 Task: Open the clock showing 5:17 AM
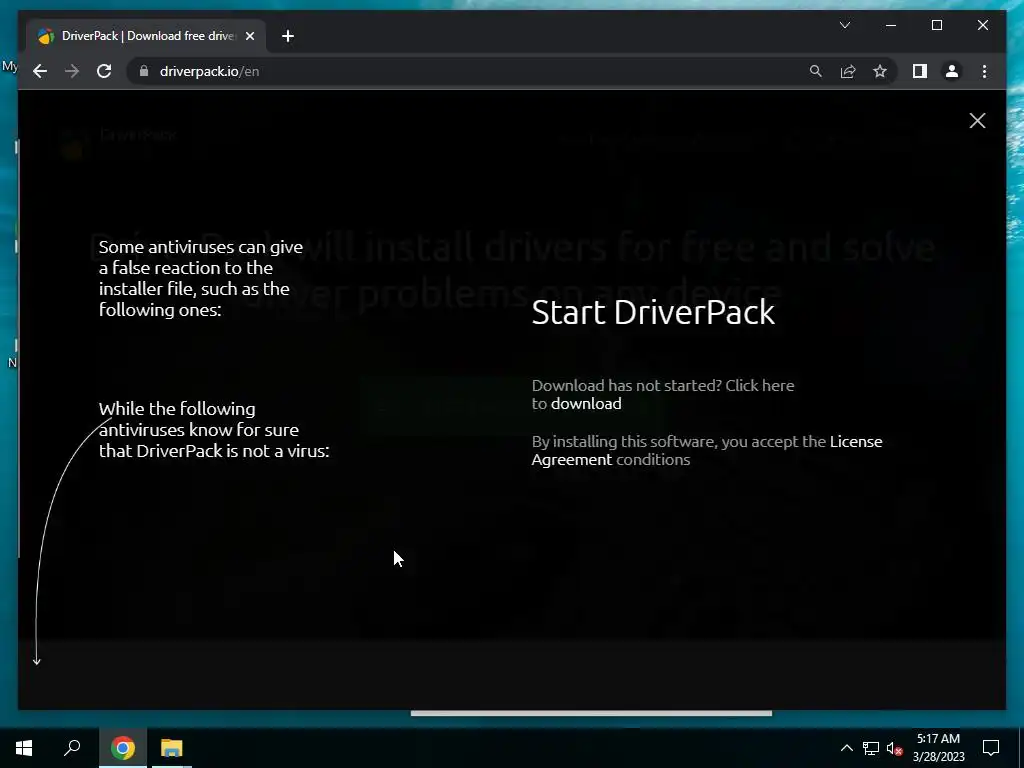point(938,748)
